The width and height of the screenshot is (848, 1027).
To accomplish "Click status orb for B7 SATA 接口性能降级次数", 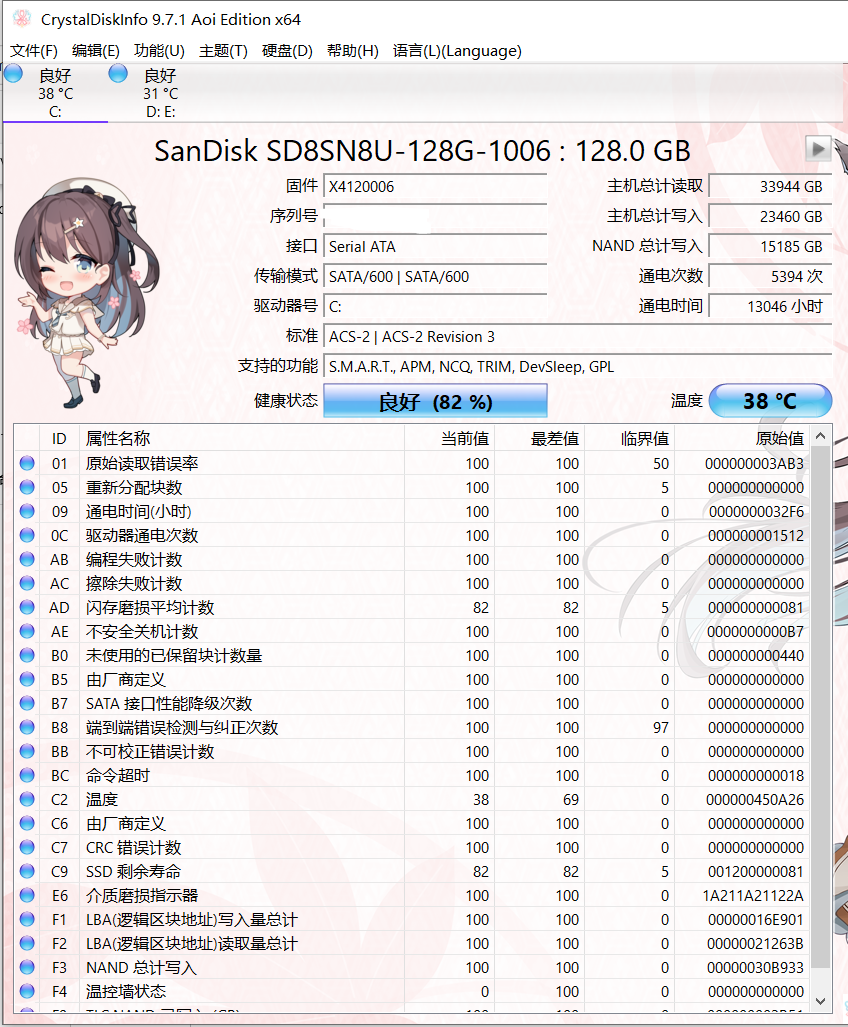I will (27, 703).
